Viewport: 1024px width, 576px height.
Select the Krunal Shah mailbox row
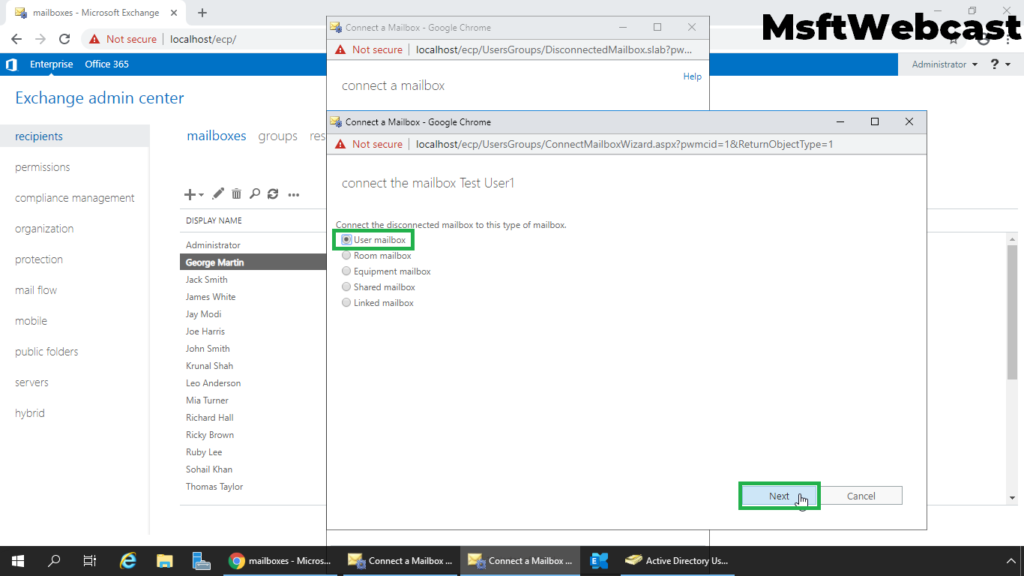pyautogui.click(x=253, y=366)
